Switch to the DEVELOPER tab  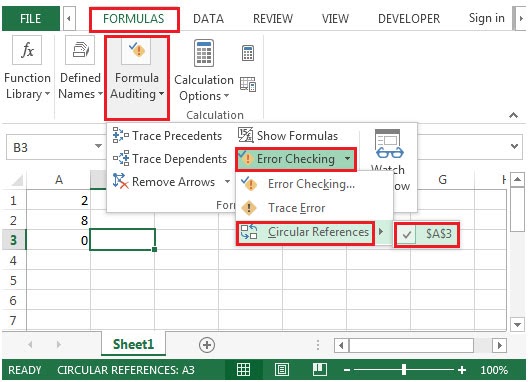pyautogui.click(x=409, y=19)
